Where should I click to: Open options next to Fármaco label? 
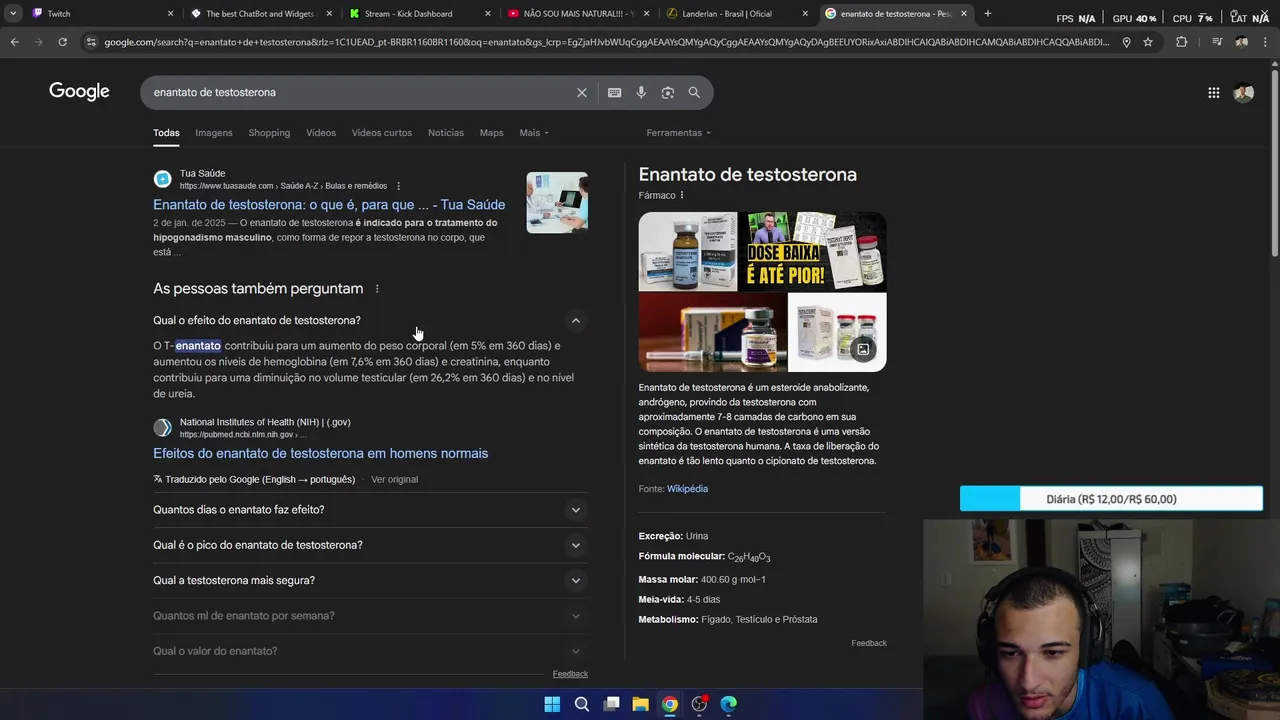pyautogui.click(x=682, y=195)
